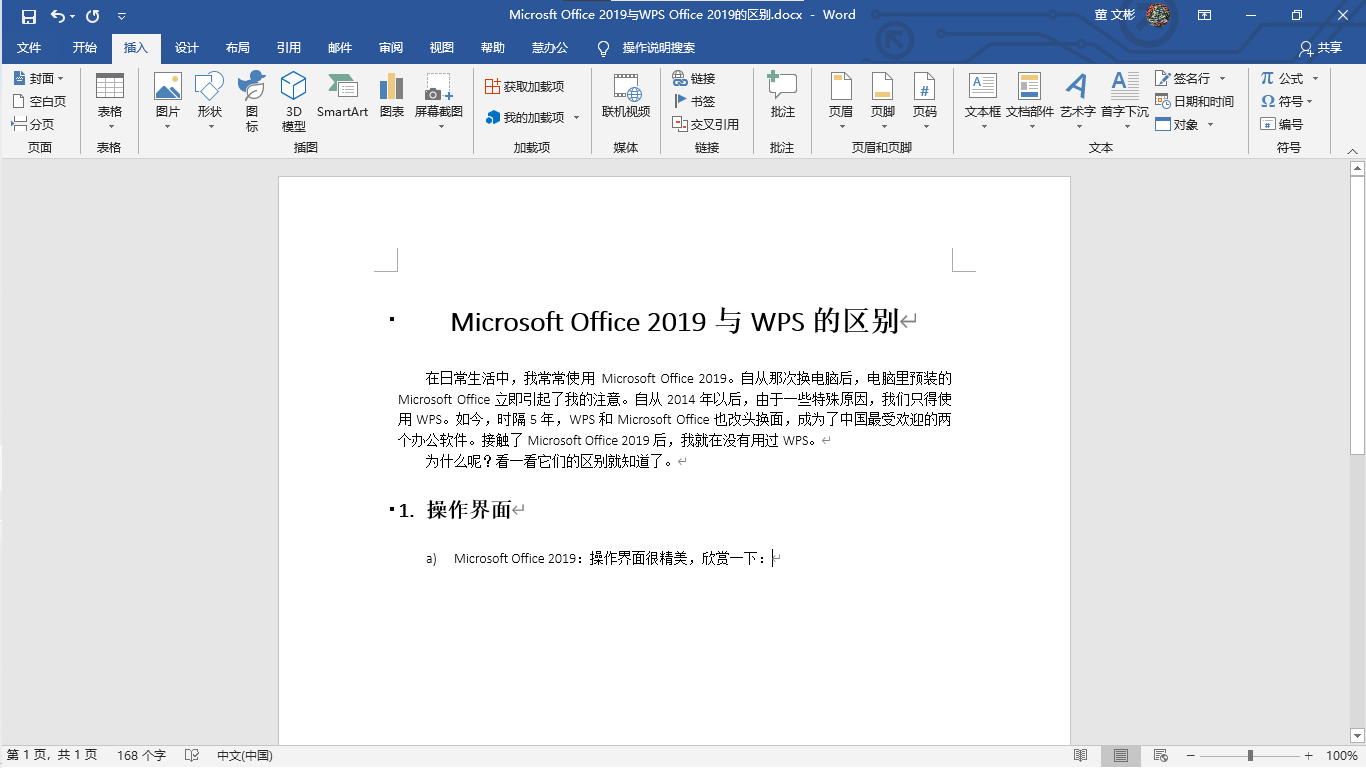Undo the last action
The height and width of the screenshot is (768, 1366).
[x=58, y=16]
